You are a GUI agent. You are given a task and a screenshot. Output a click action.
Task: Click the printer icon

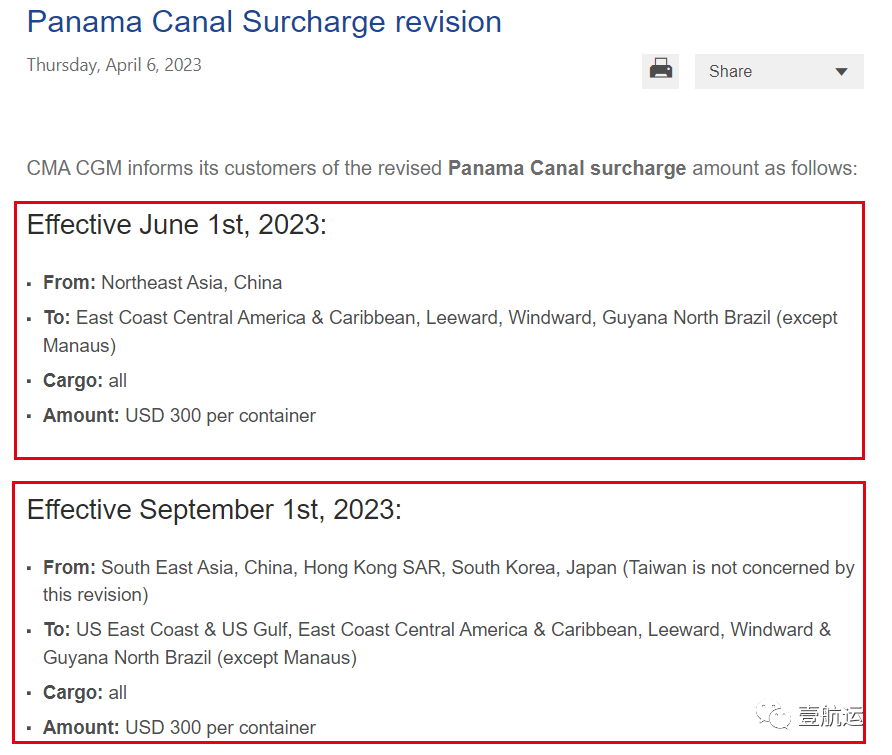pyautogui.click(x=660, y=71)
